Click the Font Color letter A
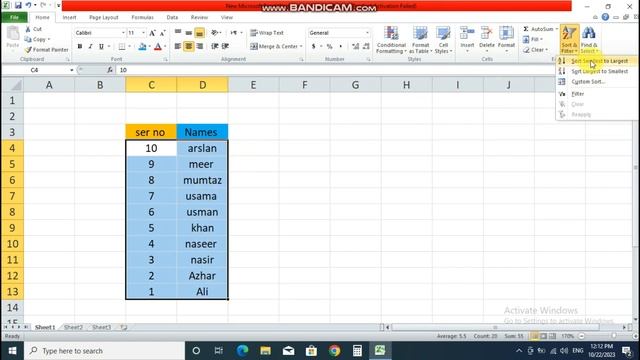The height and width of the screenshot is (360, 640). pyautogui.click(x=158, y=47)
